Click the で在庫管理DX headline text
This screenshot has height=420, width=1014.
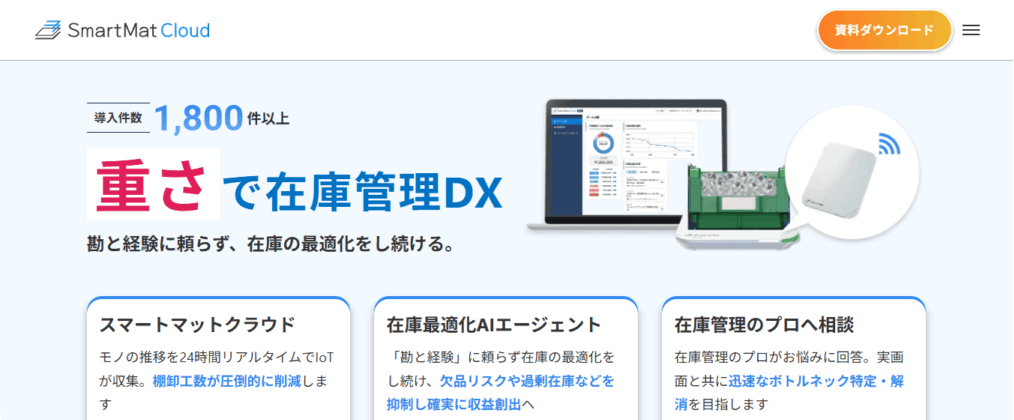362,192
